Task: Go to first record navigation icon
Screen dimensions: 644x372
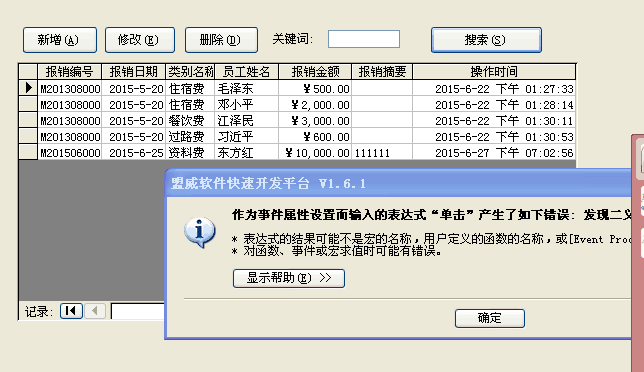Action: [x=71, y=311]
